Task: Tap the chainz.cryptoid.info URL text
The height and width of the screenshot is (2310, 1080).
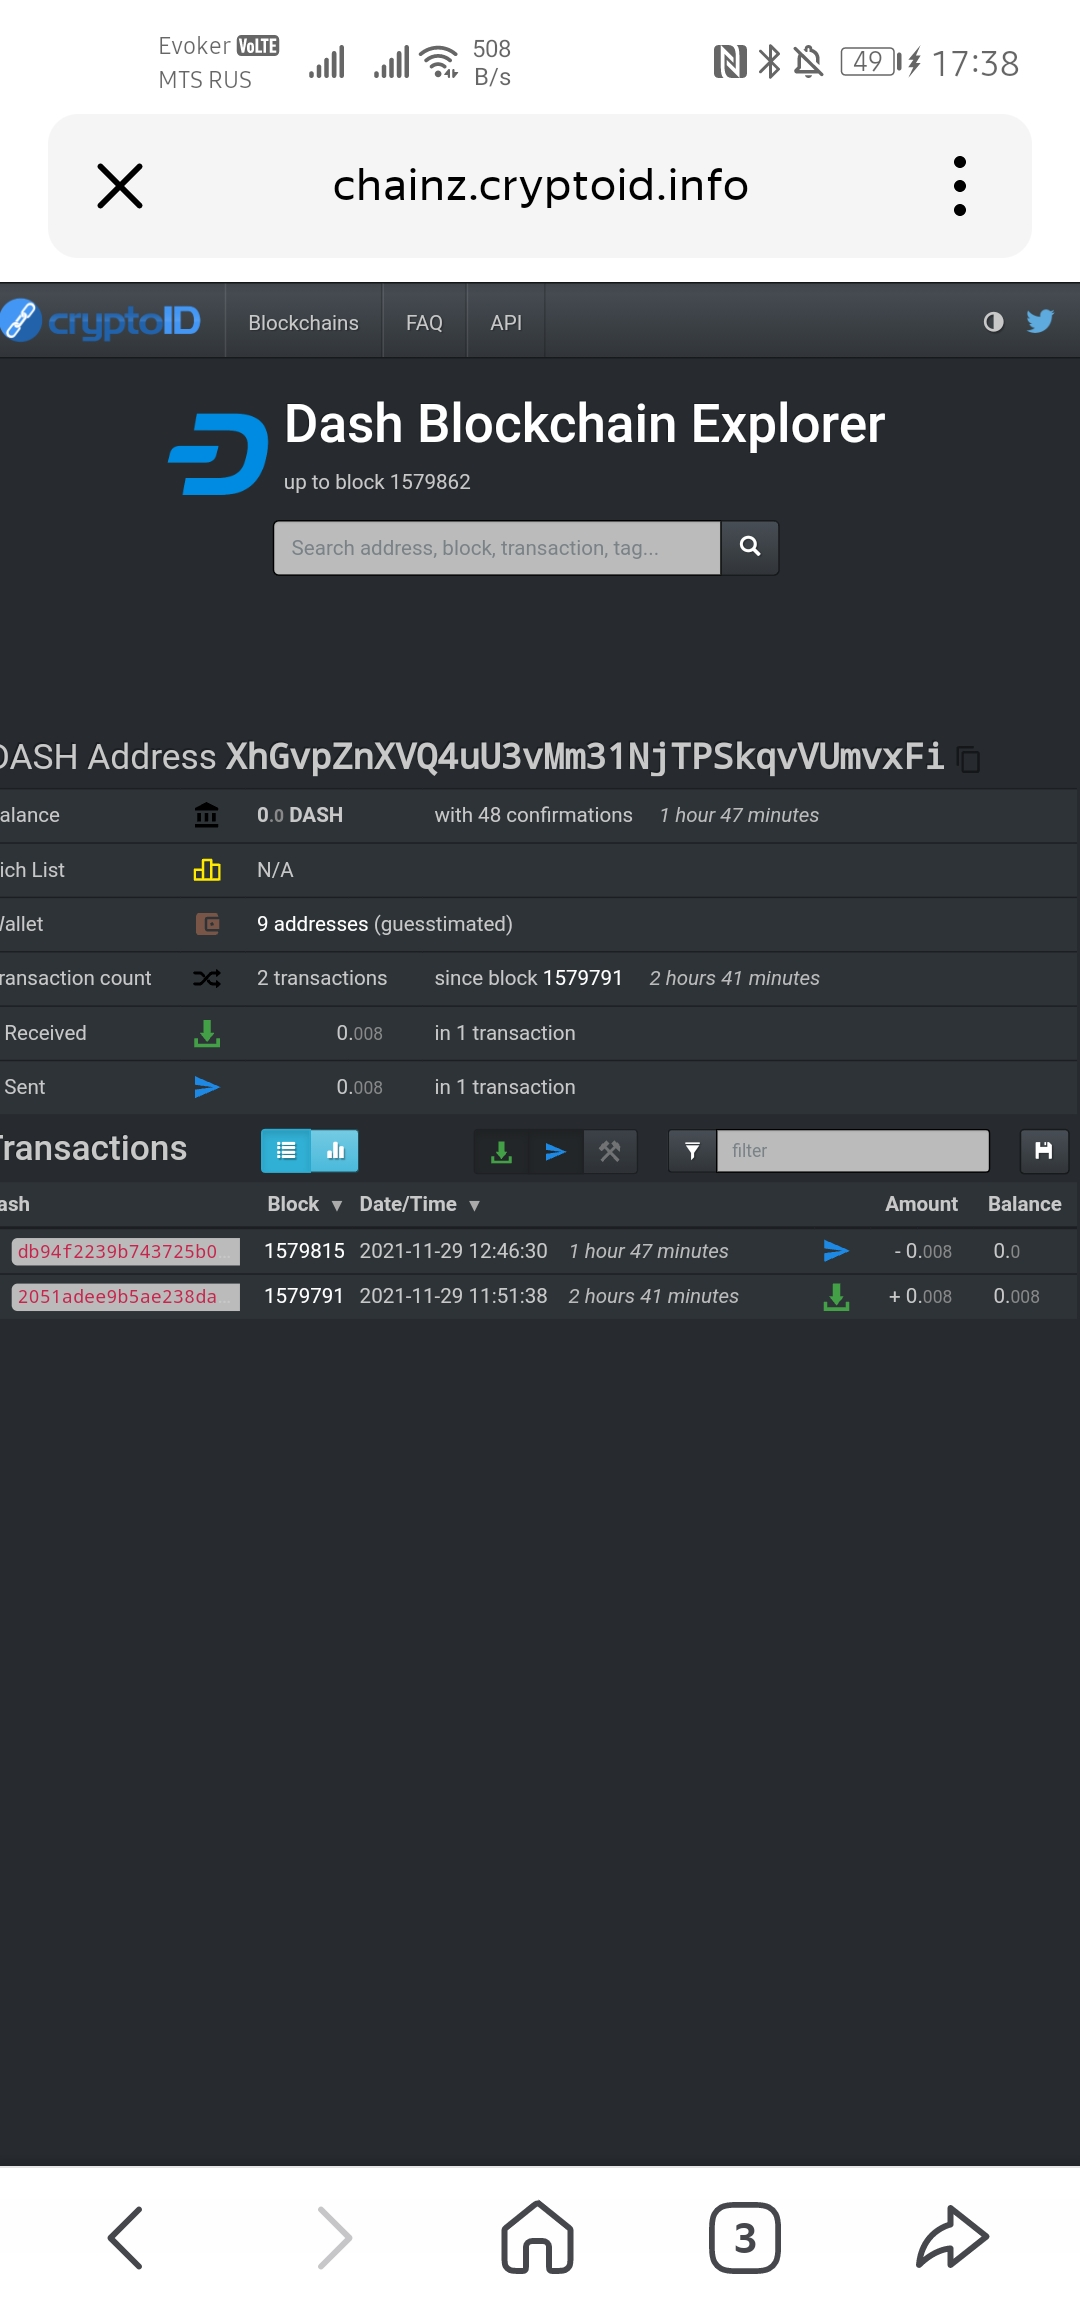Action: pos(540,186)
